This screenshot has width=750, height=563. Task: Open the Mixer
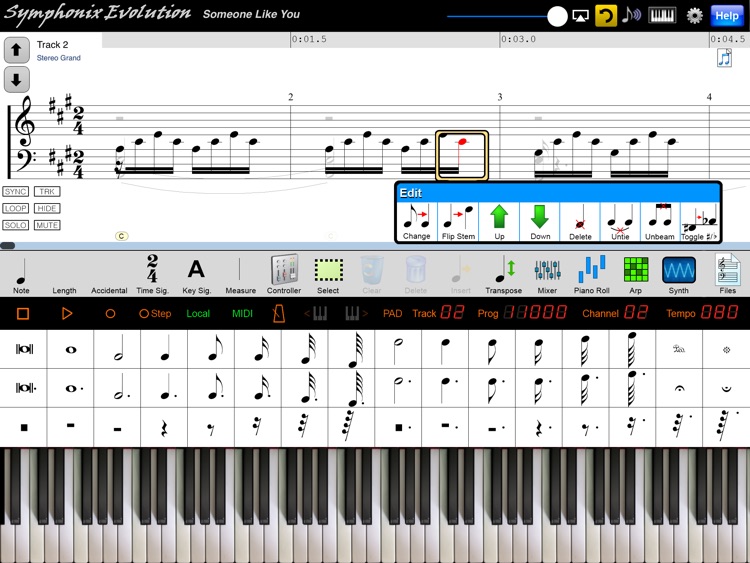point(547,275)
